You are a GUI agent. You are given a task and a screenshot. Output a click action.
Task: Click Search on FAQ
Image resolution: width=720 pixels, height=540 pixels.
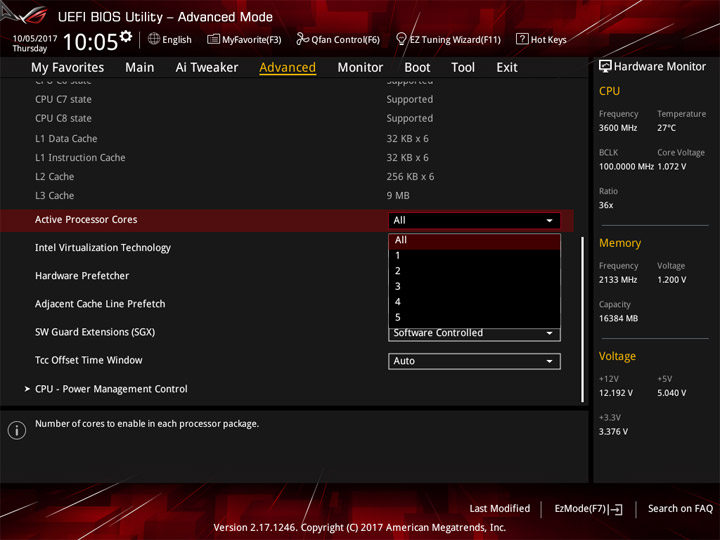click(680, 508)
